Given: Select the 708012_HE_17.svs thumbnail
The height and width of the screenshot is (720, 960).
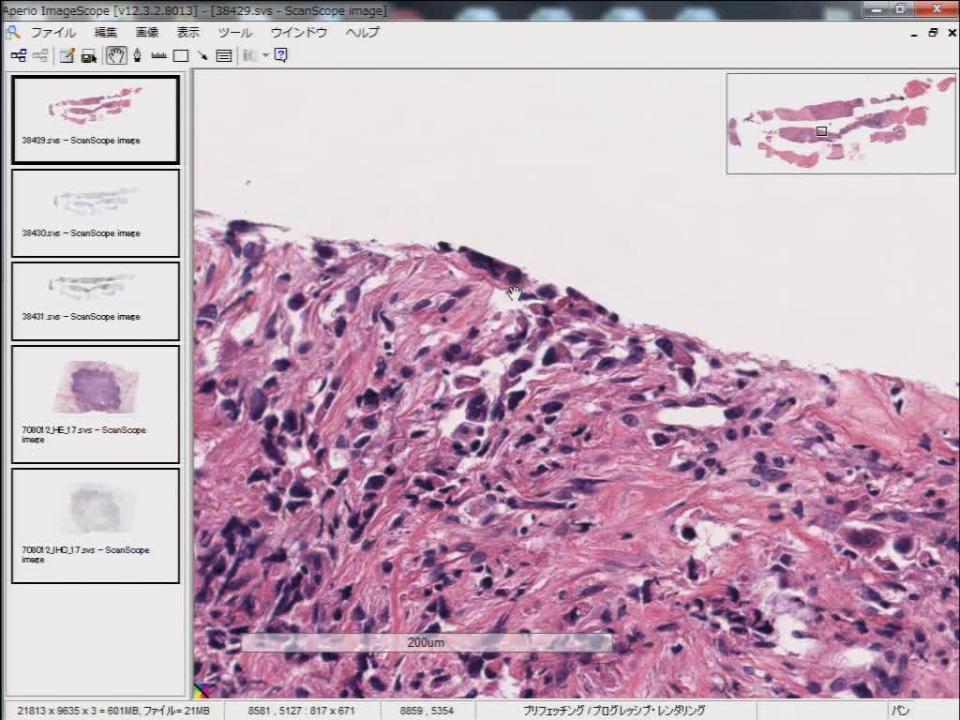Looking at the screenshot, I should pyautogui.click(x=95, y=403).
